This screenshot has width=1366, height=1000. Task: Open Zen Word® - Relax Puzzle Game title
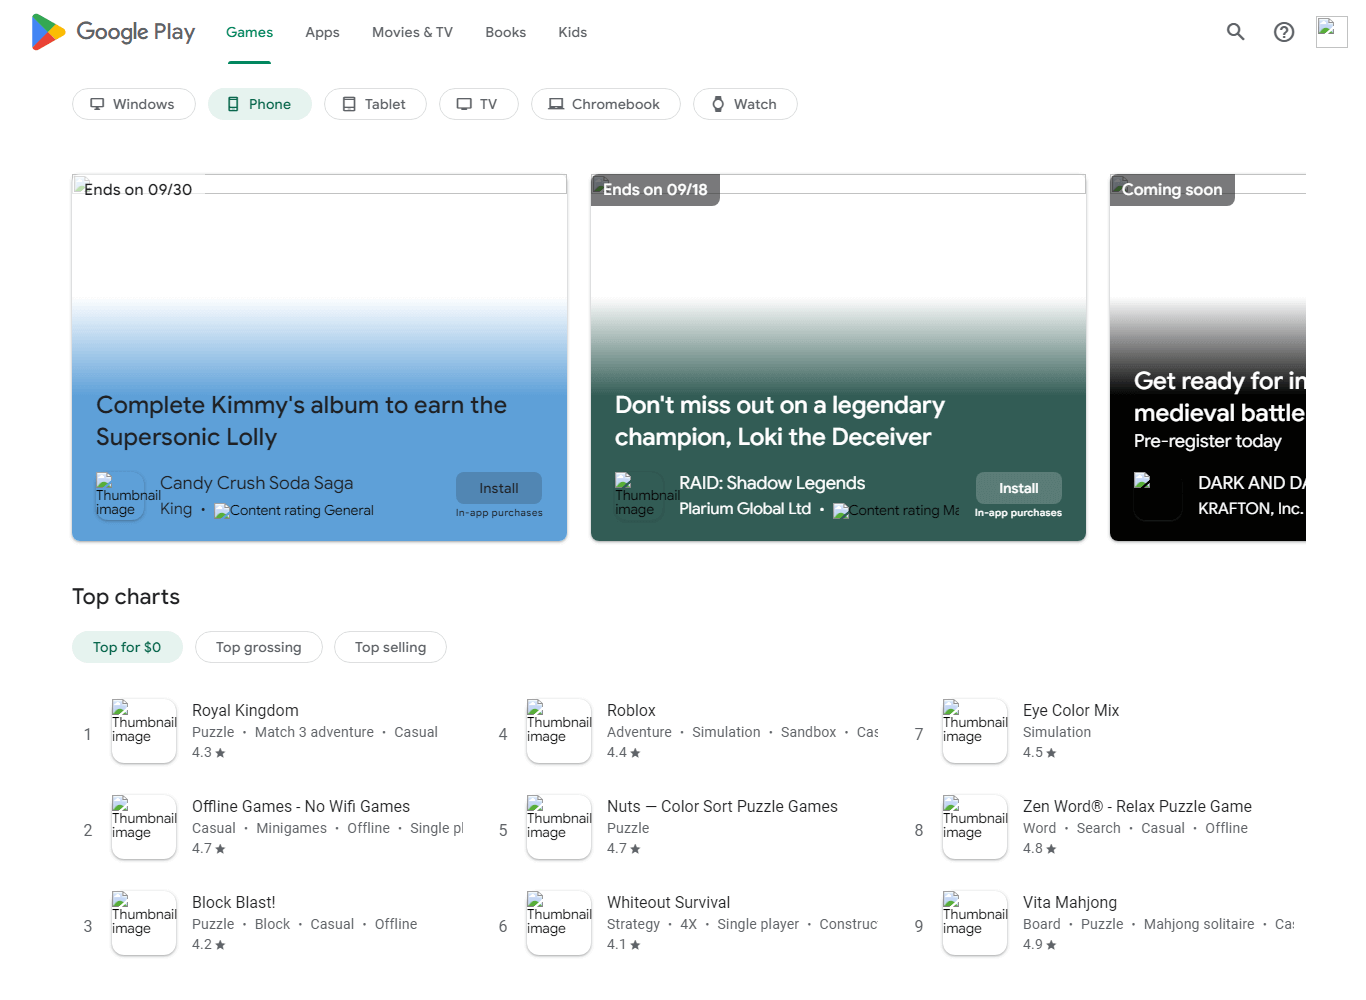coord(1137,806)
